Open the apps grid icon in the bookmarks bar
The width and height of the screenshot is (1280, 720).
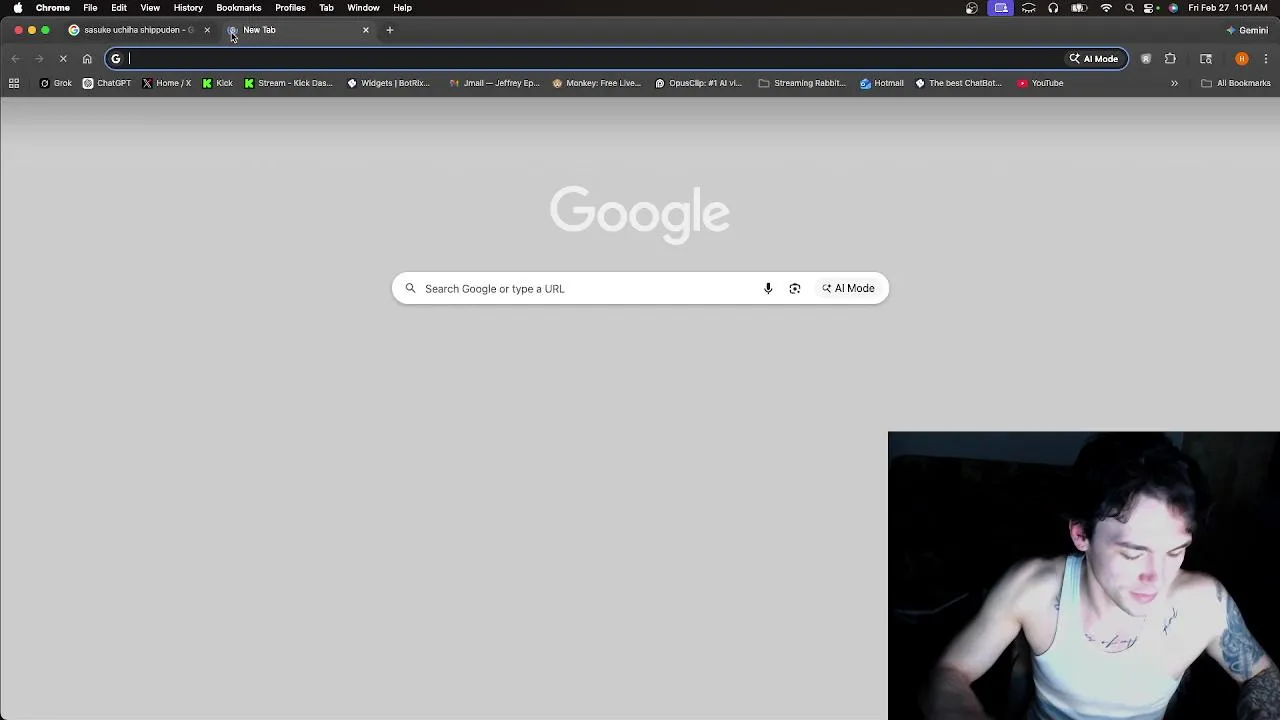[14, 83]
